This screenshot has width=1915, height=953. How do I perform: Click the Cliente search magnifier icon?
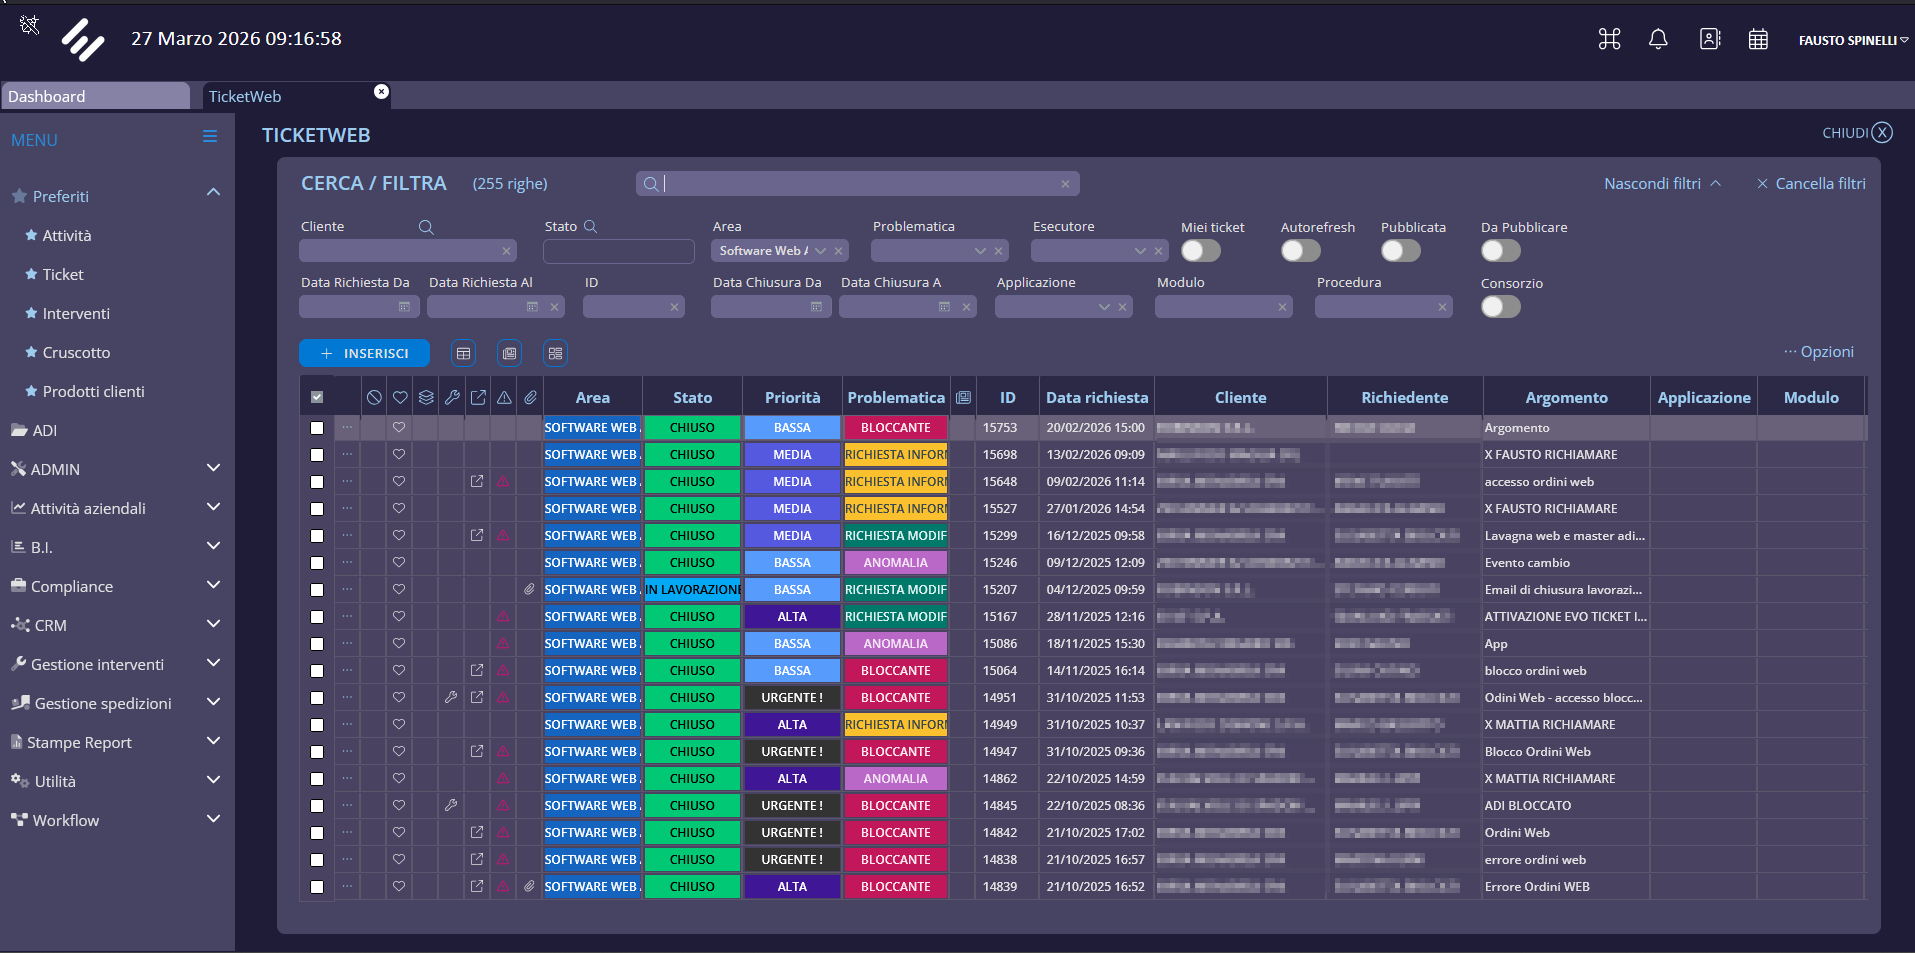(x=426, y=227)
